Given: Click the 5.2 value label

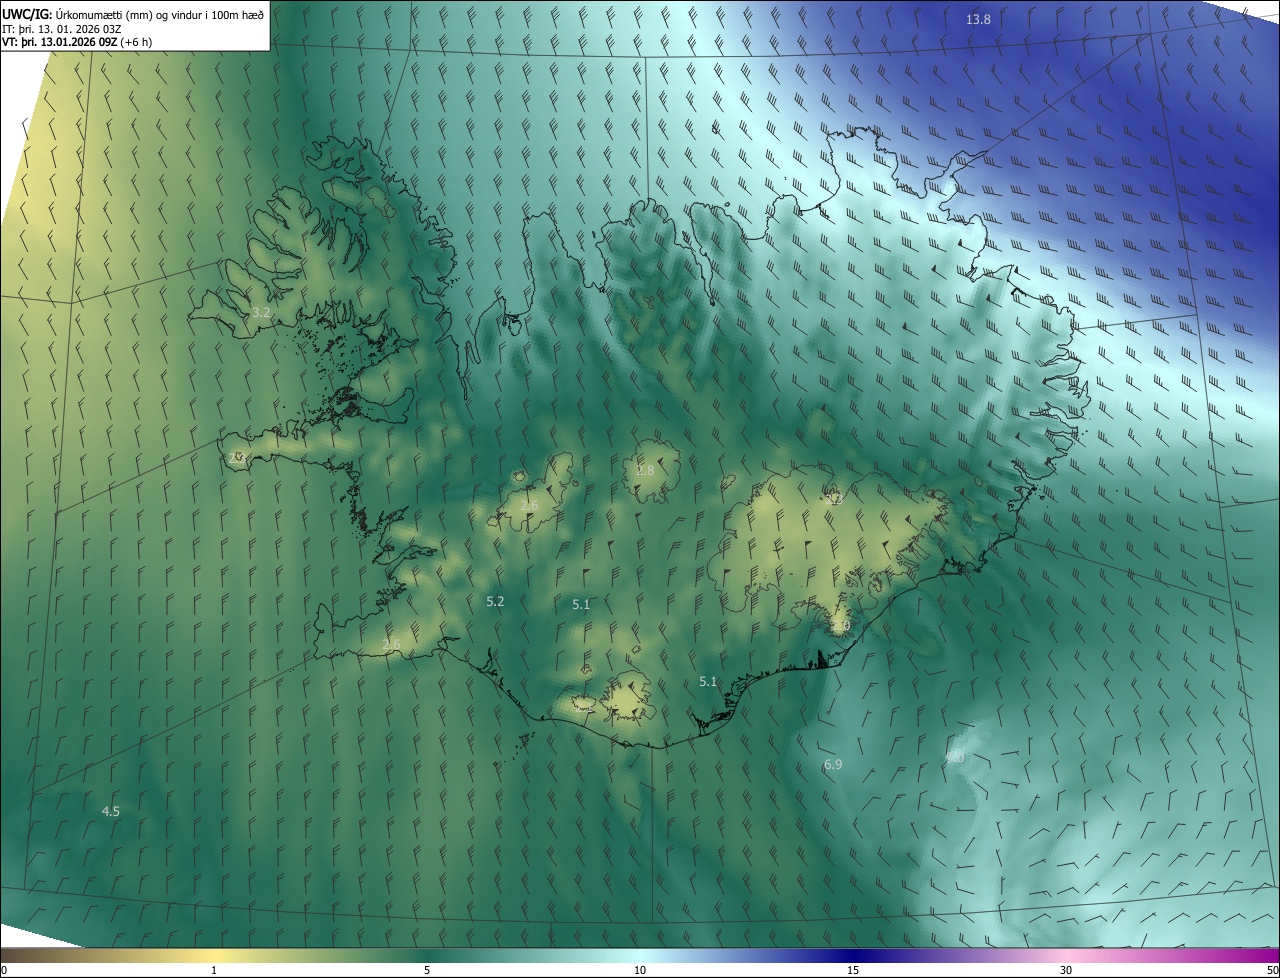Looking at the screenshot, I should click(x=495, y=601).
